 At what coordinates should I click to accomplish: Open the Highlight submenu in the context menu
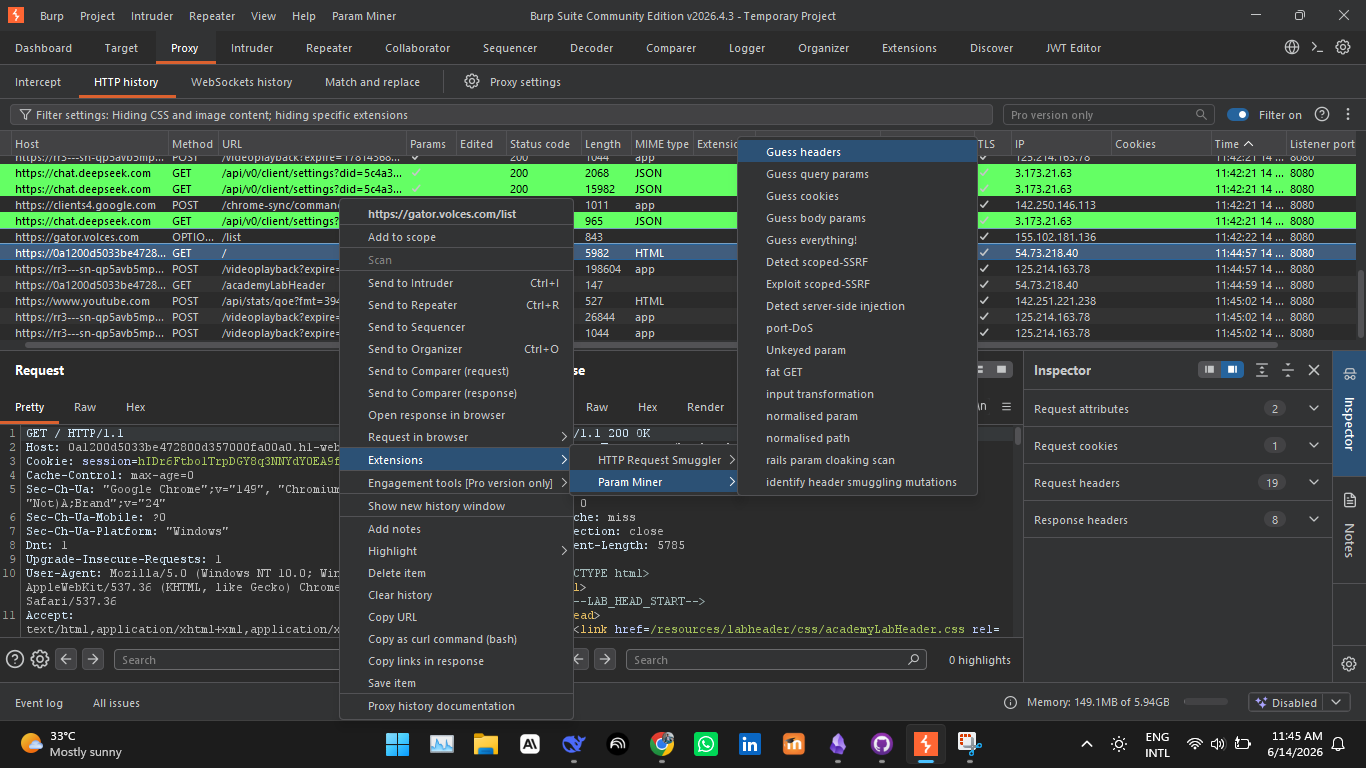coord(456,551)
